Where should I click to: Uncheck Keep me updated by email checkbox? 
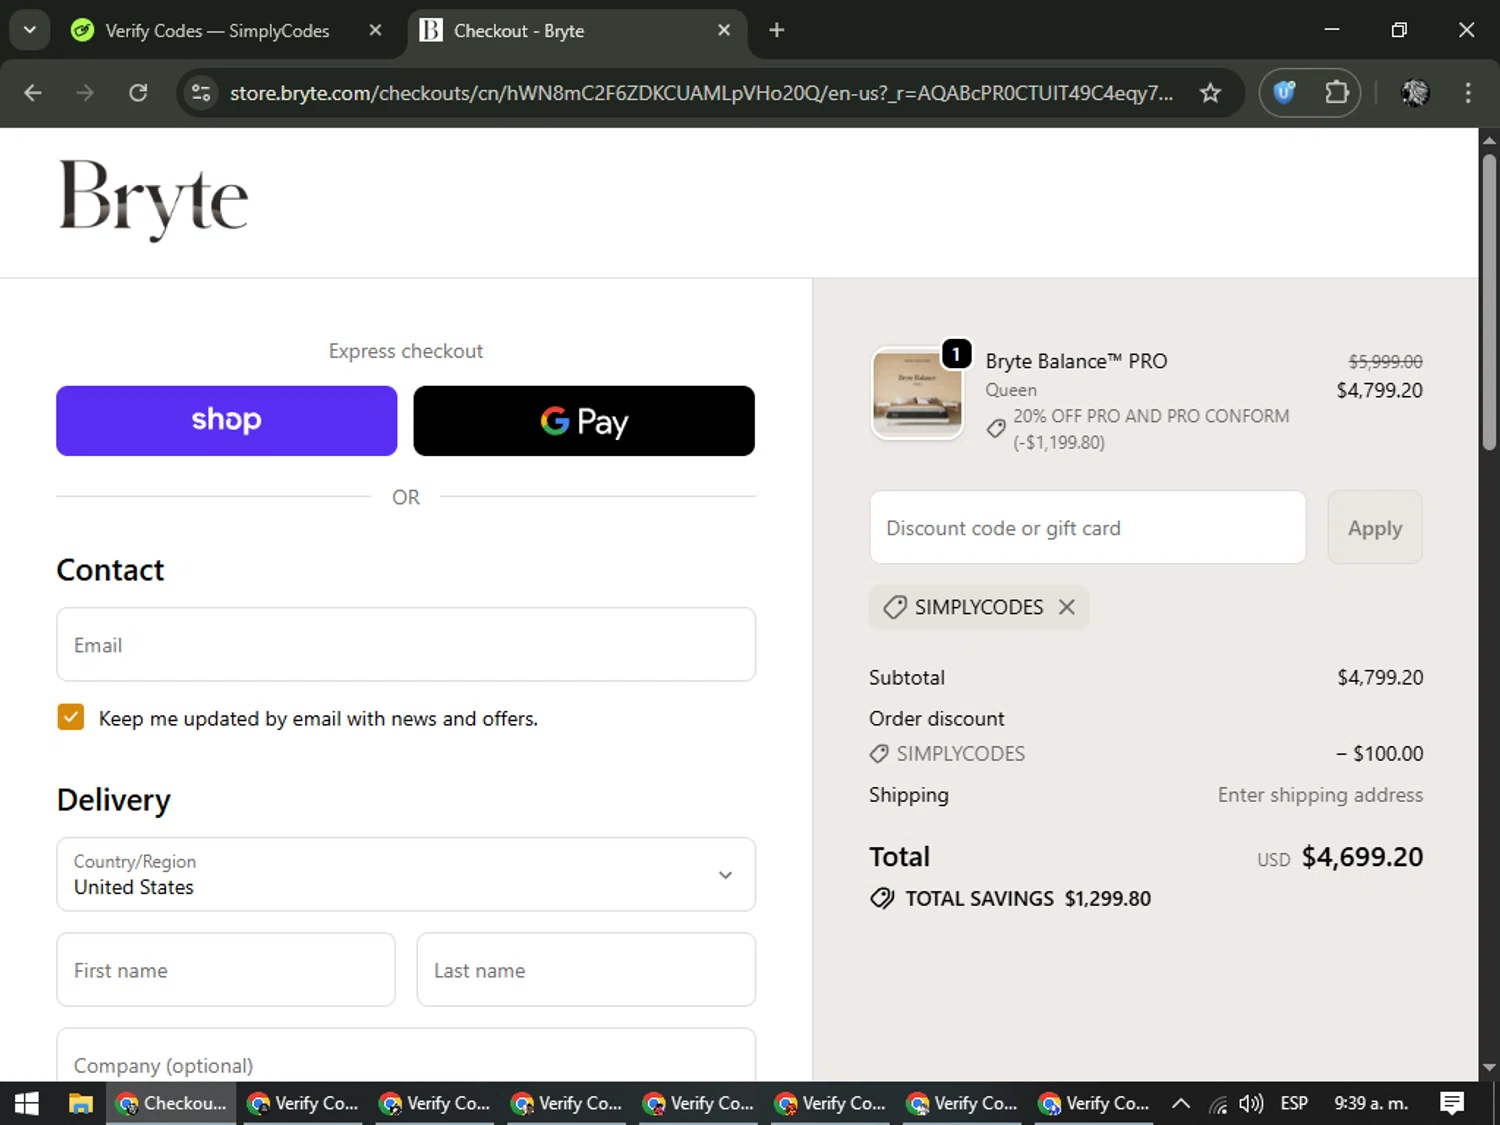71,717
